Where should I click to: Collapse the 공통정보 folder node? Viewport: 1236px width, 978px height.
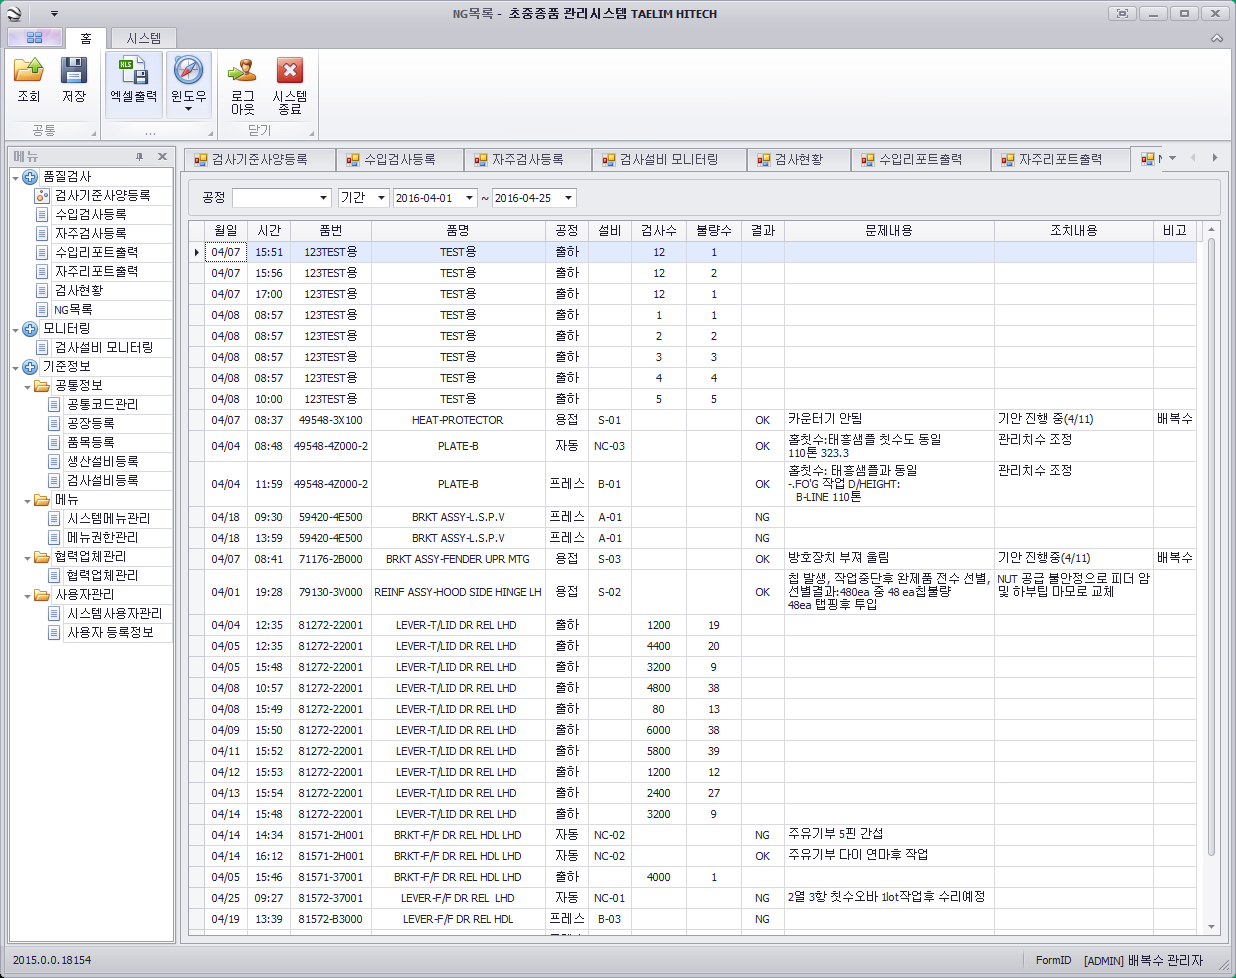(27, 387)
